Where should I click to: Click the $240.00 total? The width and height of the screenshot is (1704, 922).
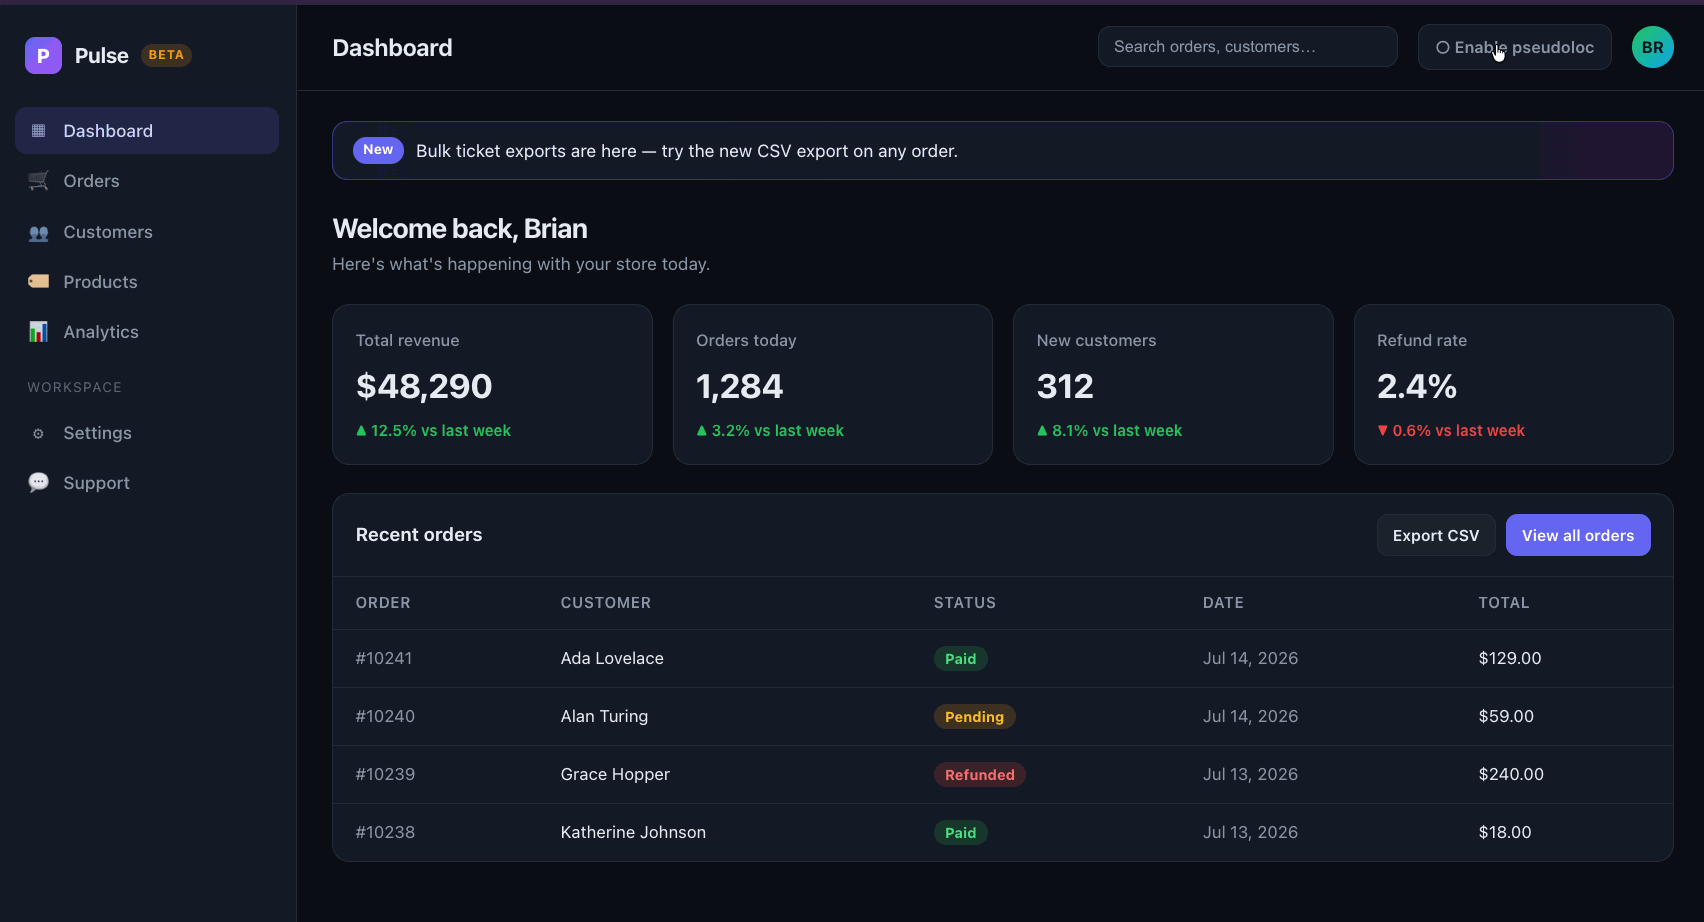pos(1511,774)
